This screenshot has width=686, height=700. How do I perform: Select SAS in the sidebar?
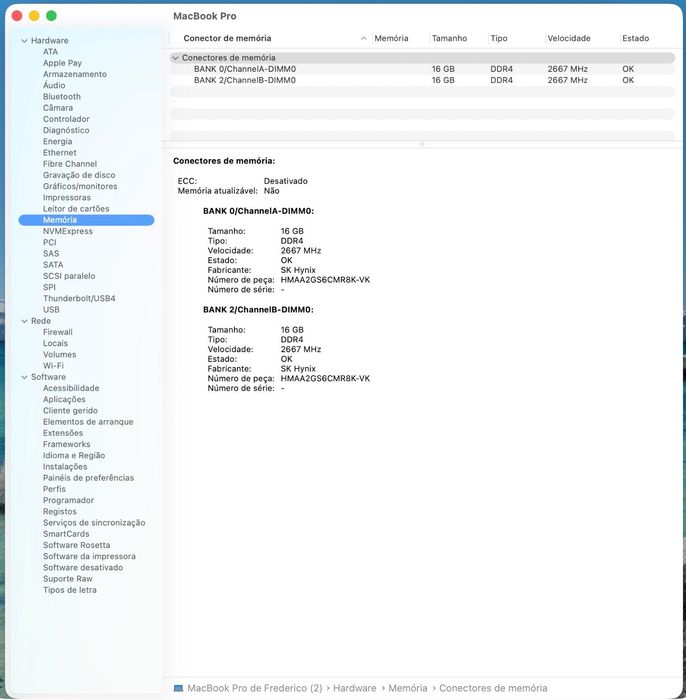tap(51, 254)
